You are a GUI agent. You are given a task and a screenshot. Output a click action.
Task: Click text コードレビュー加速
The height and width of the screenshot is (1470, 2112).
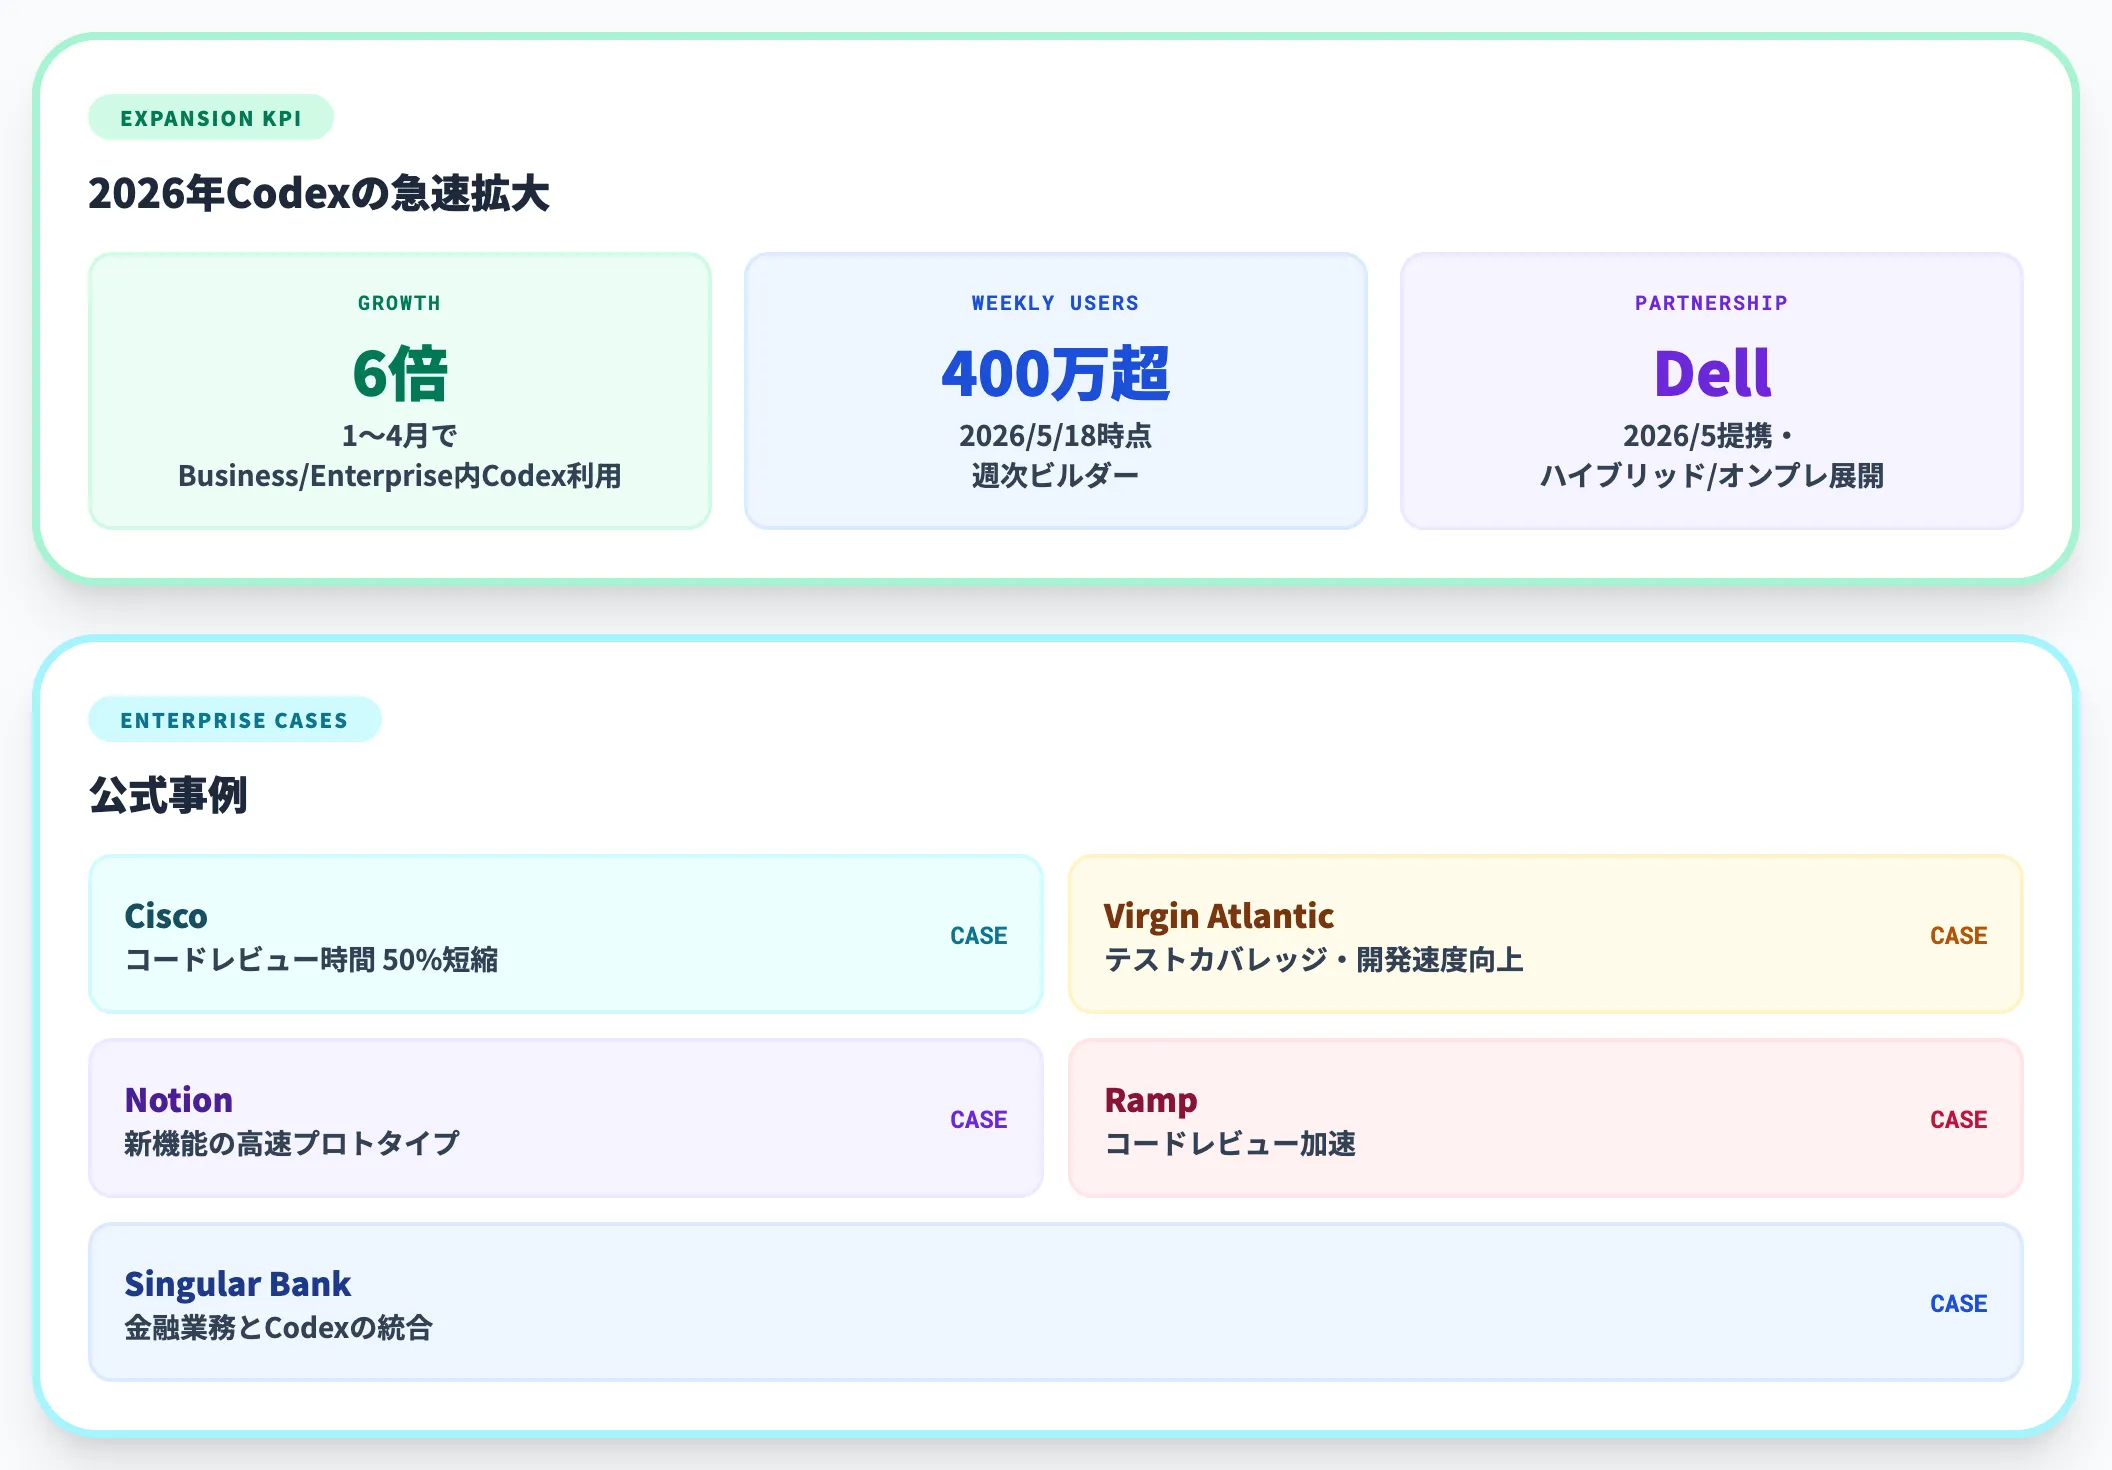point(1230,1144)
